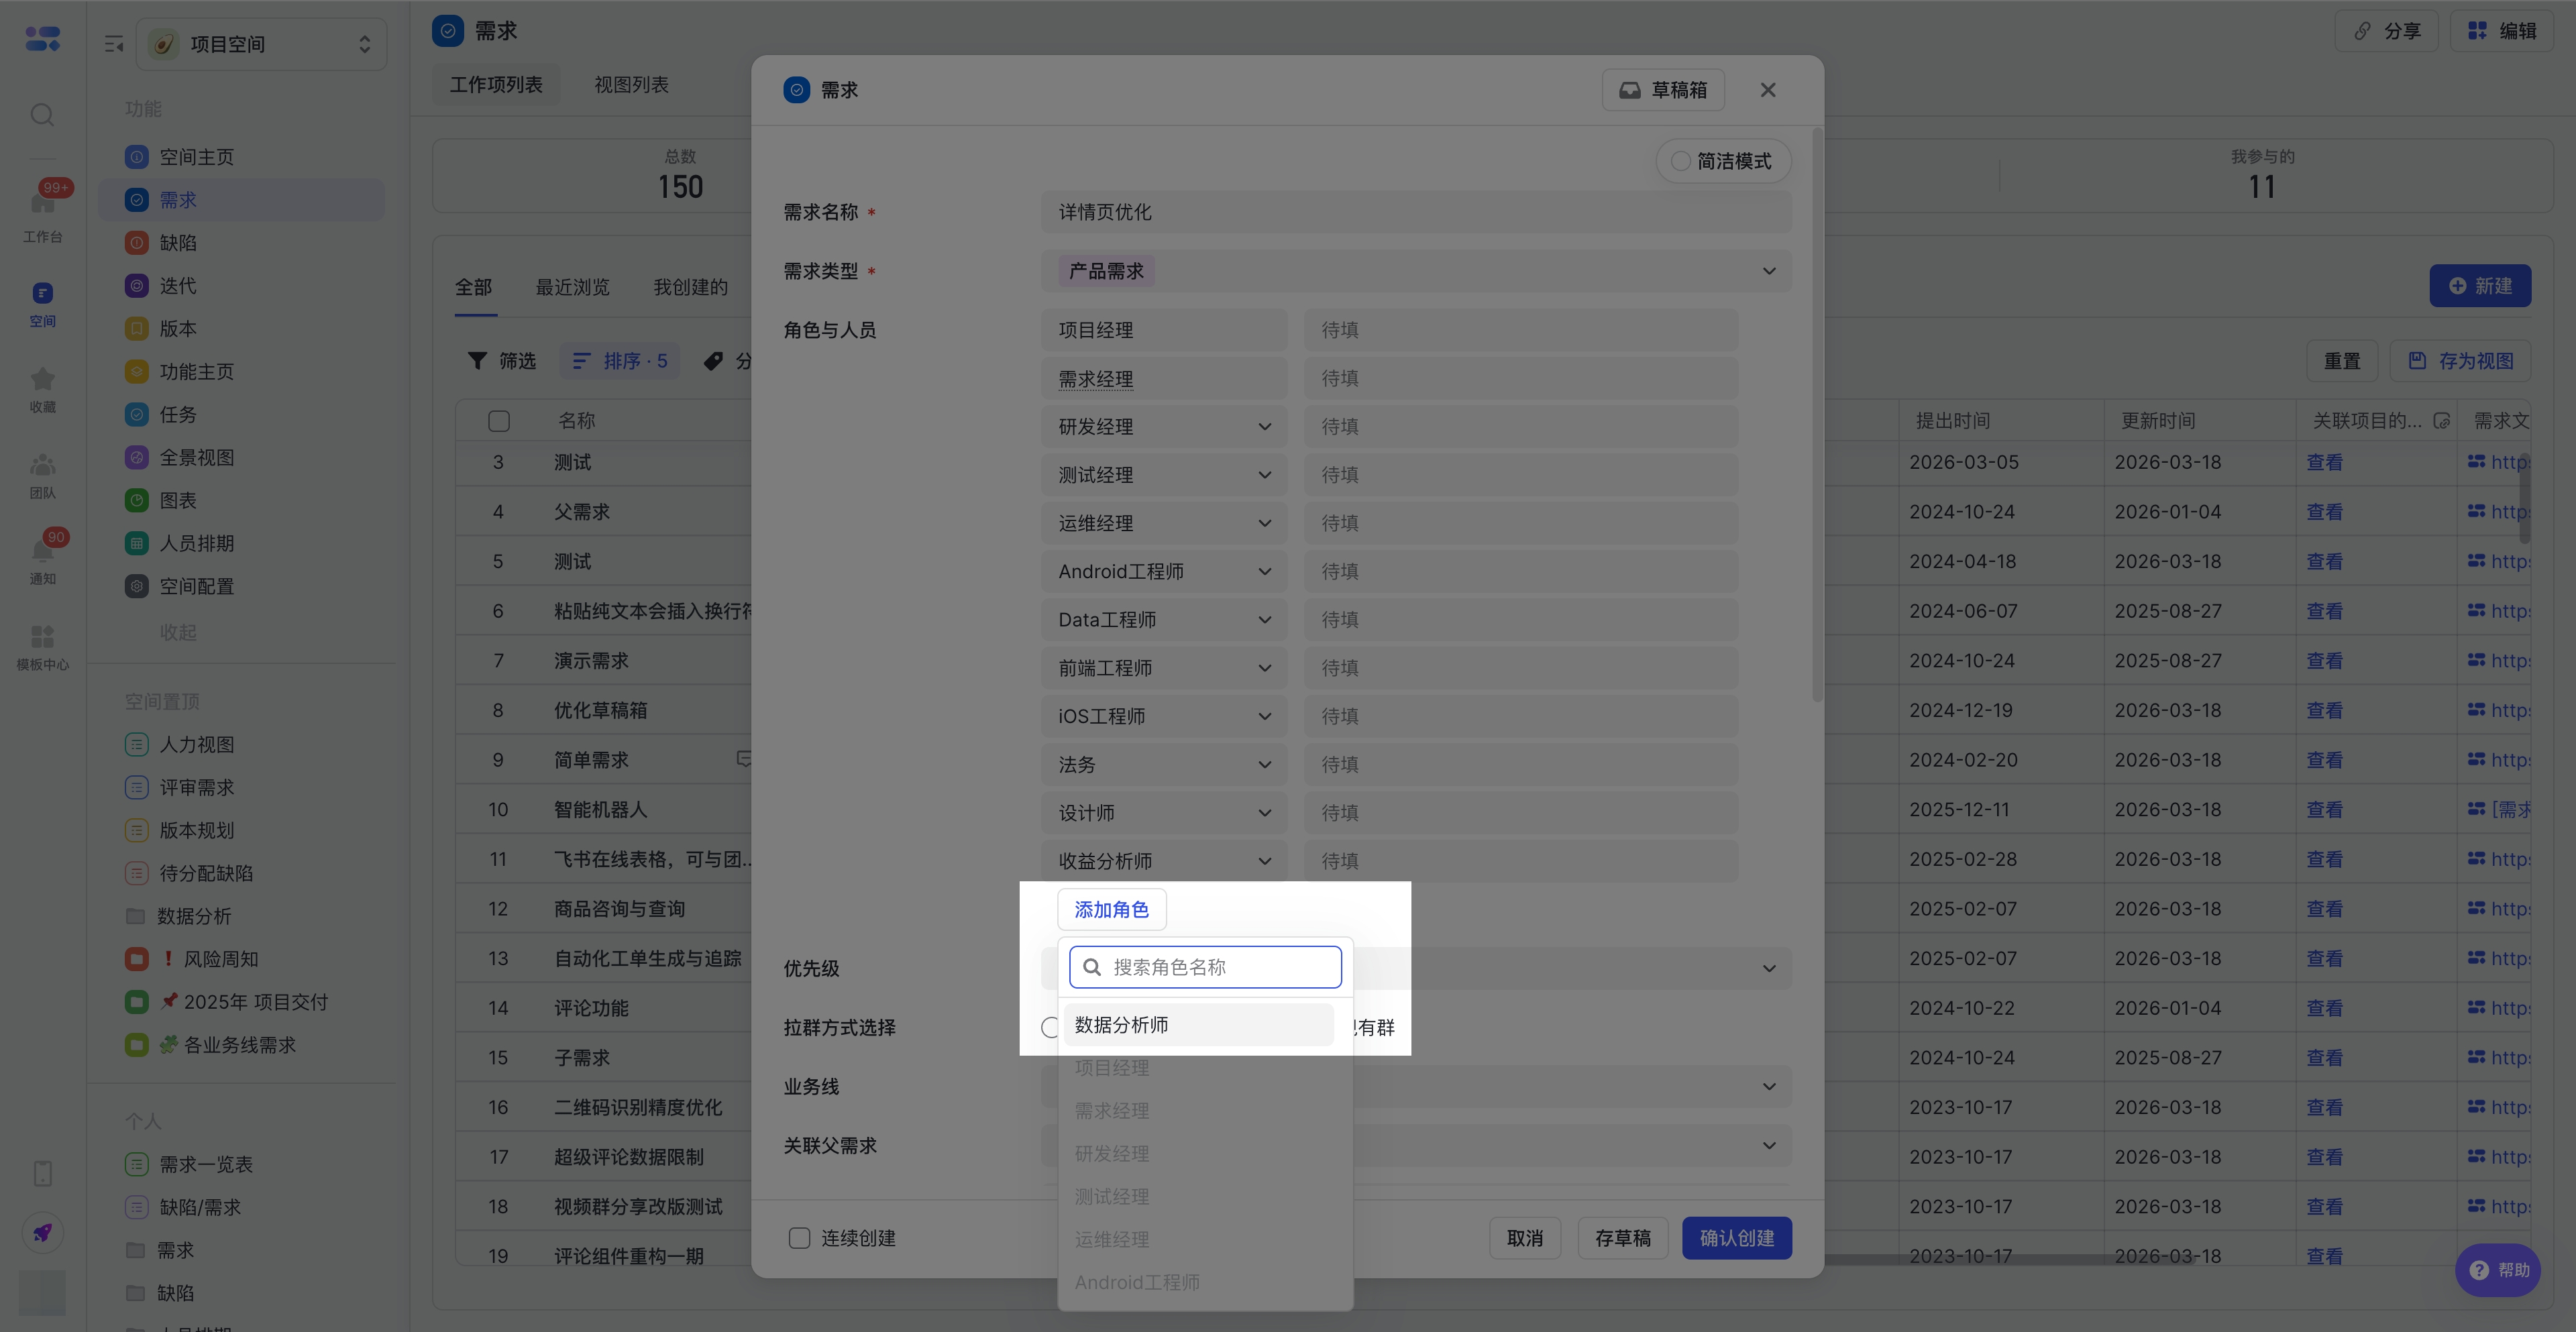Open 空间配置 in sidebar
Image resolution: width=2576 pixels, height=1332 pixels.
pyautogui.click(x=242, y=586)
